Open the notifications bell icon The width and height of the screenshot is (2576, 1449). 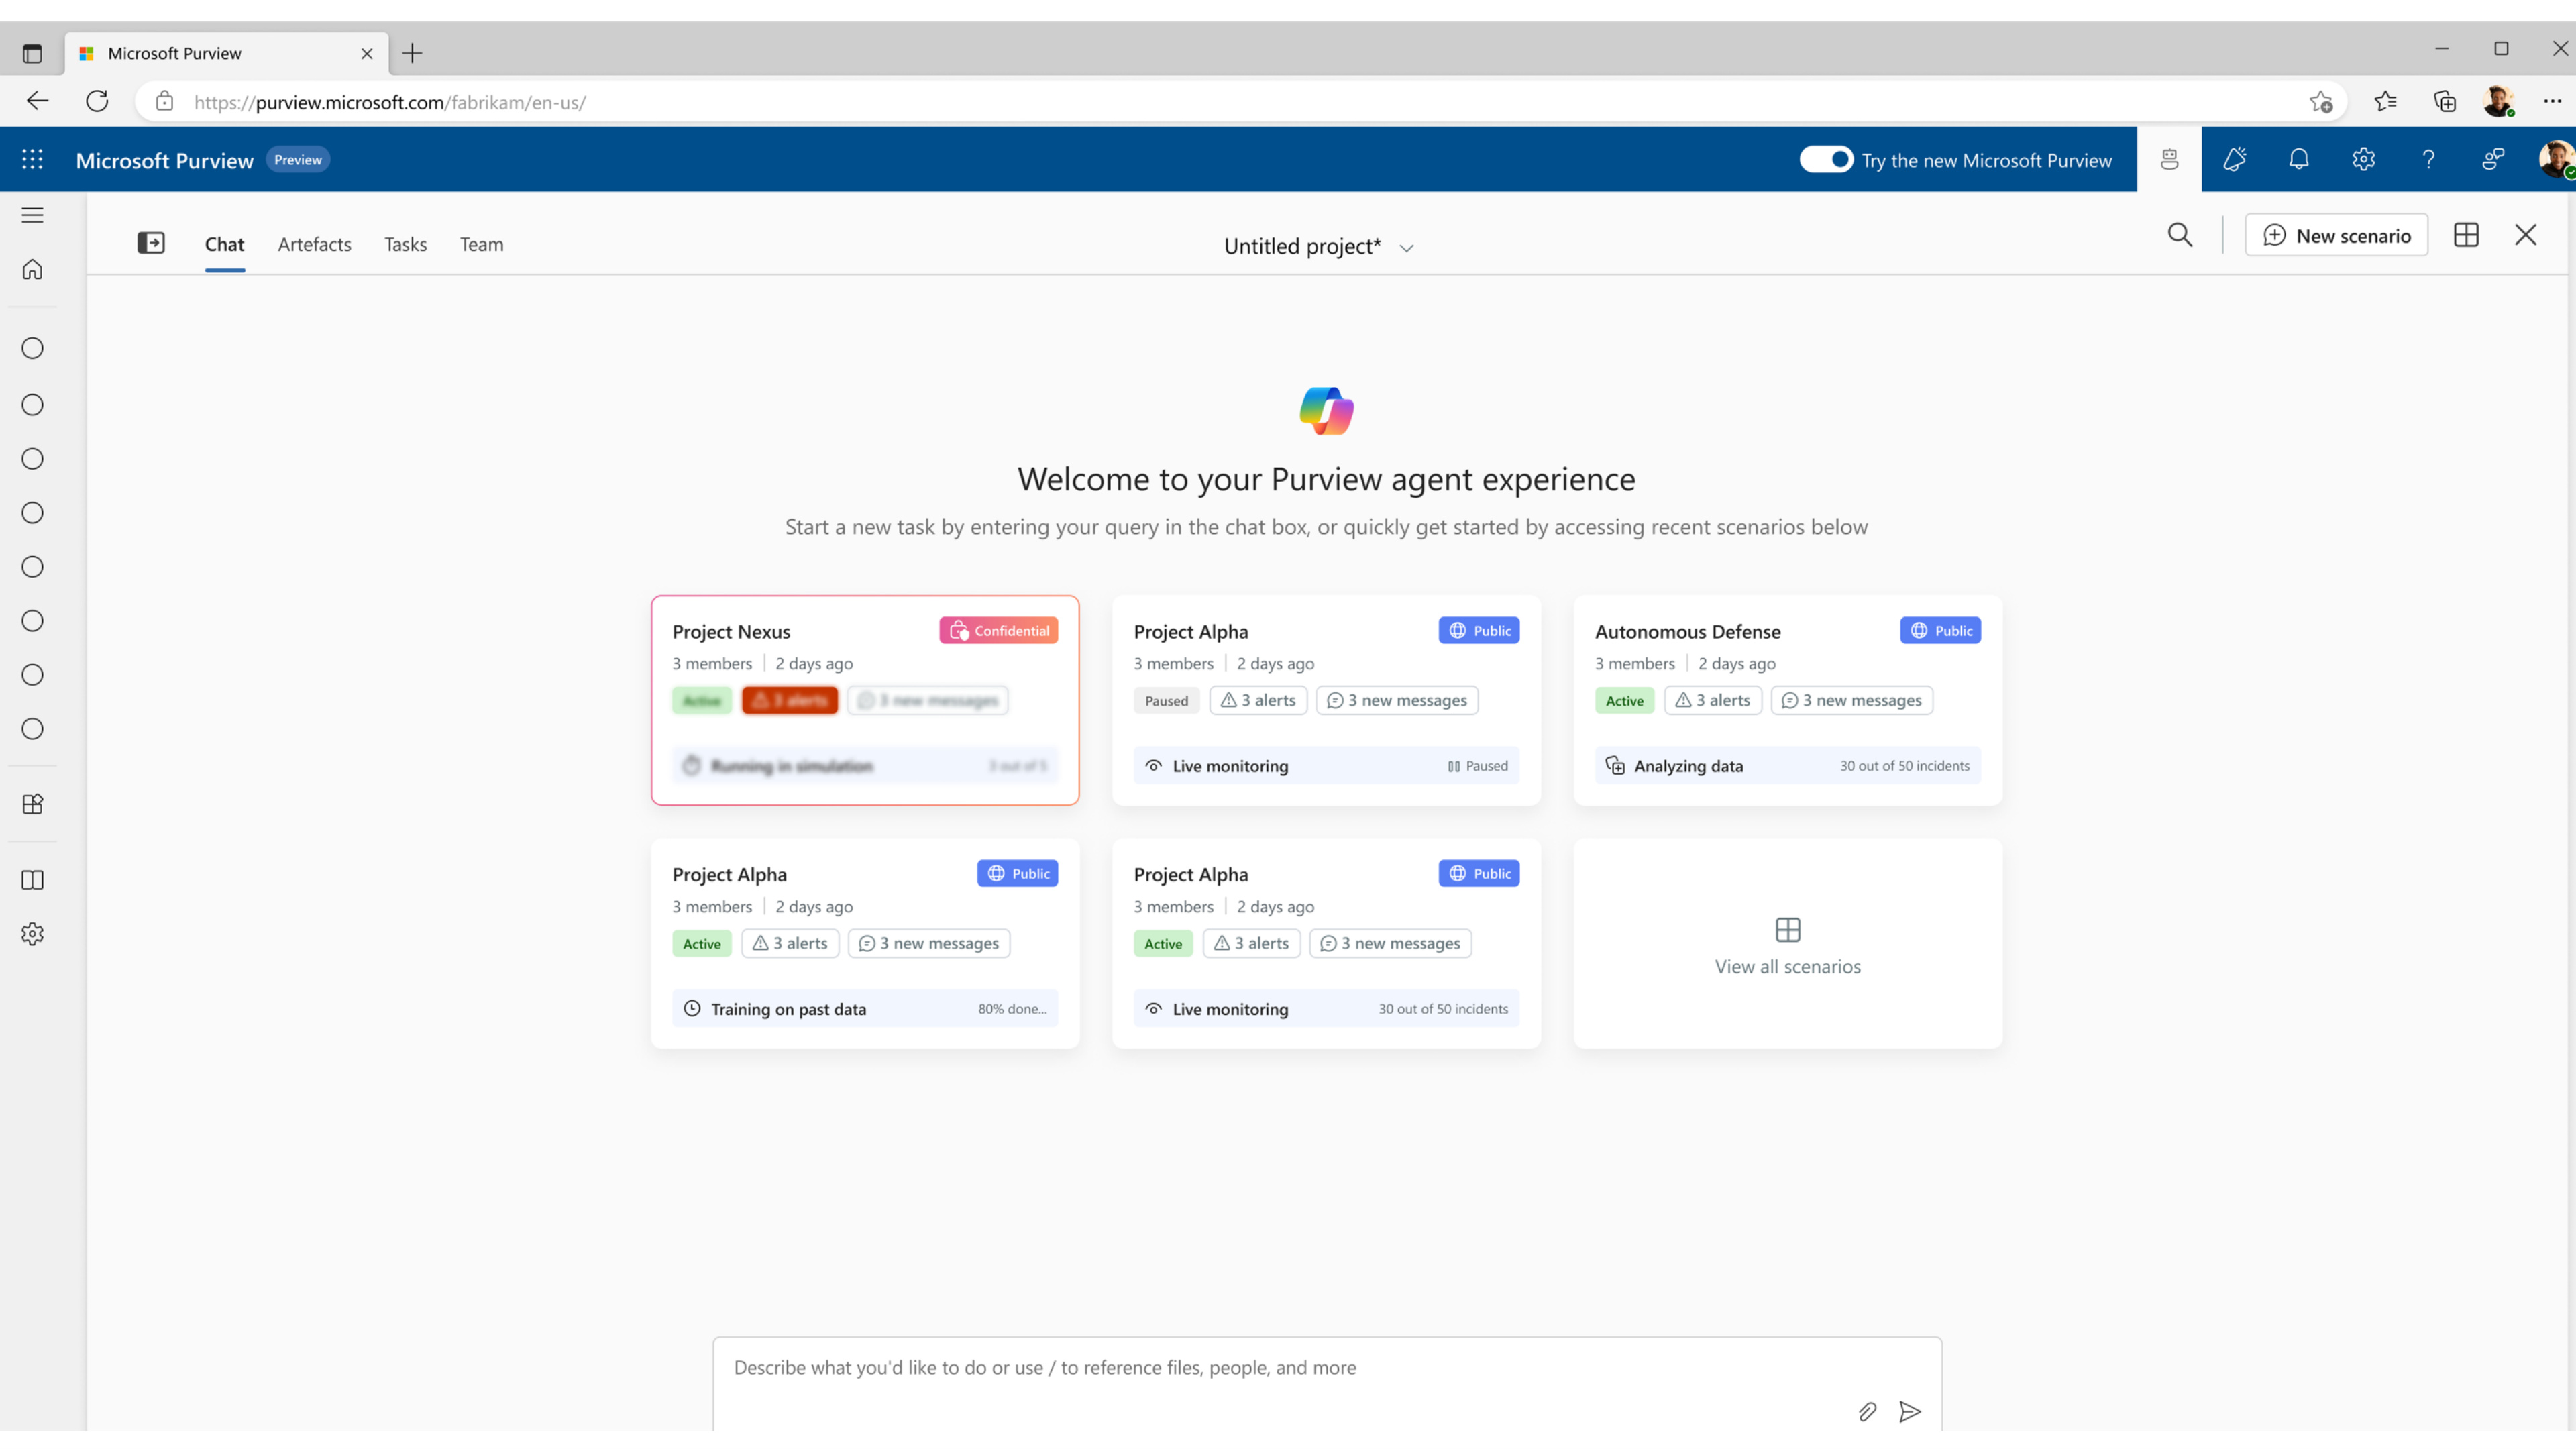[2299, 159]
